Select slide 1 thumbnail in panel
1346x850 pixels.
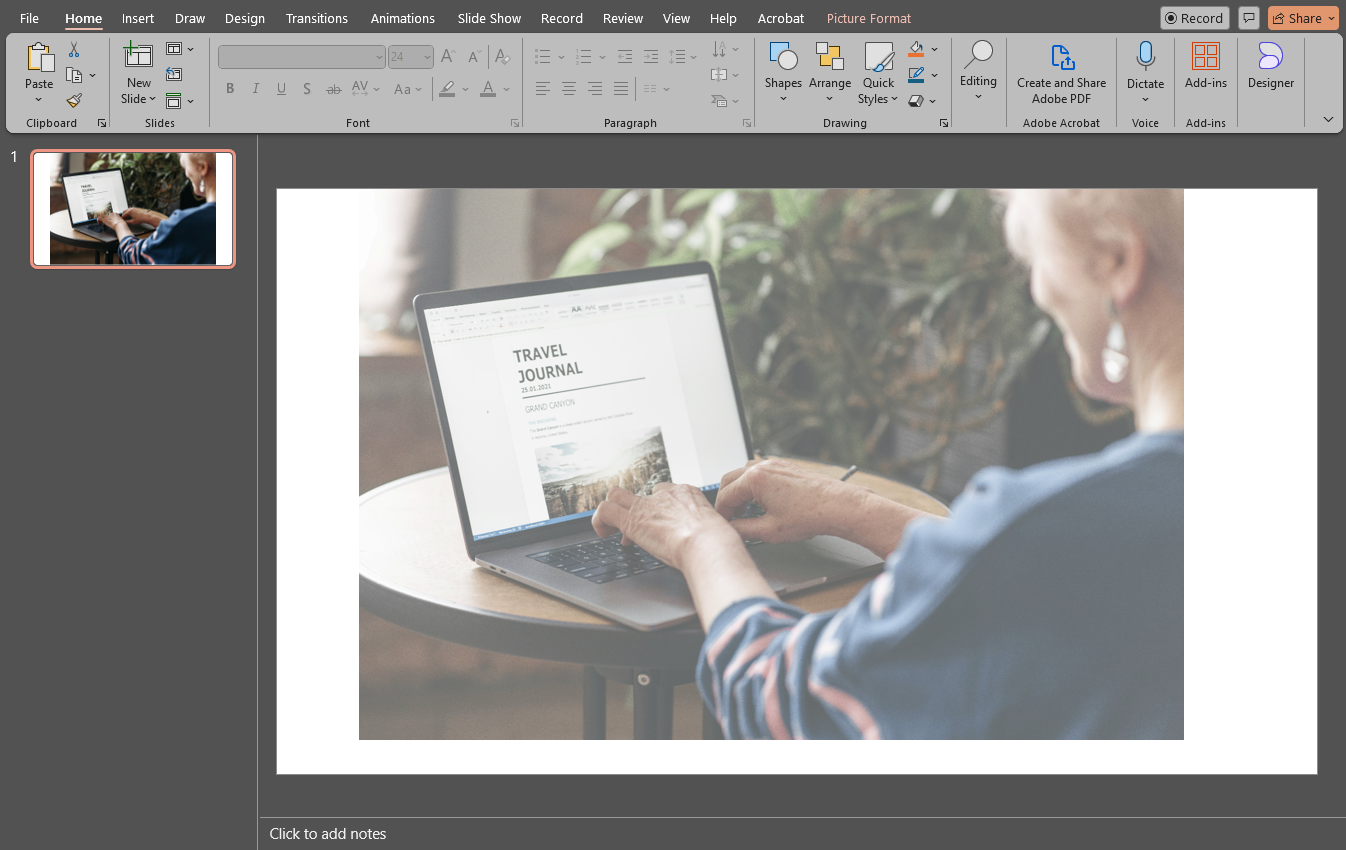coord(133,209)
